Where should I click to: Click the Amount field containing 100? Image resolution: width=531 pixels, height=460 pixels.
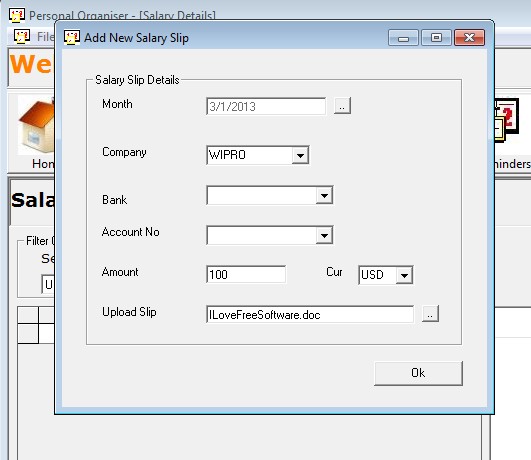pyautogui.click(x=246, y=274)
